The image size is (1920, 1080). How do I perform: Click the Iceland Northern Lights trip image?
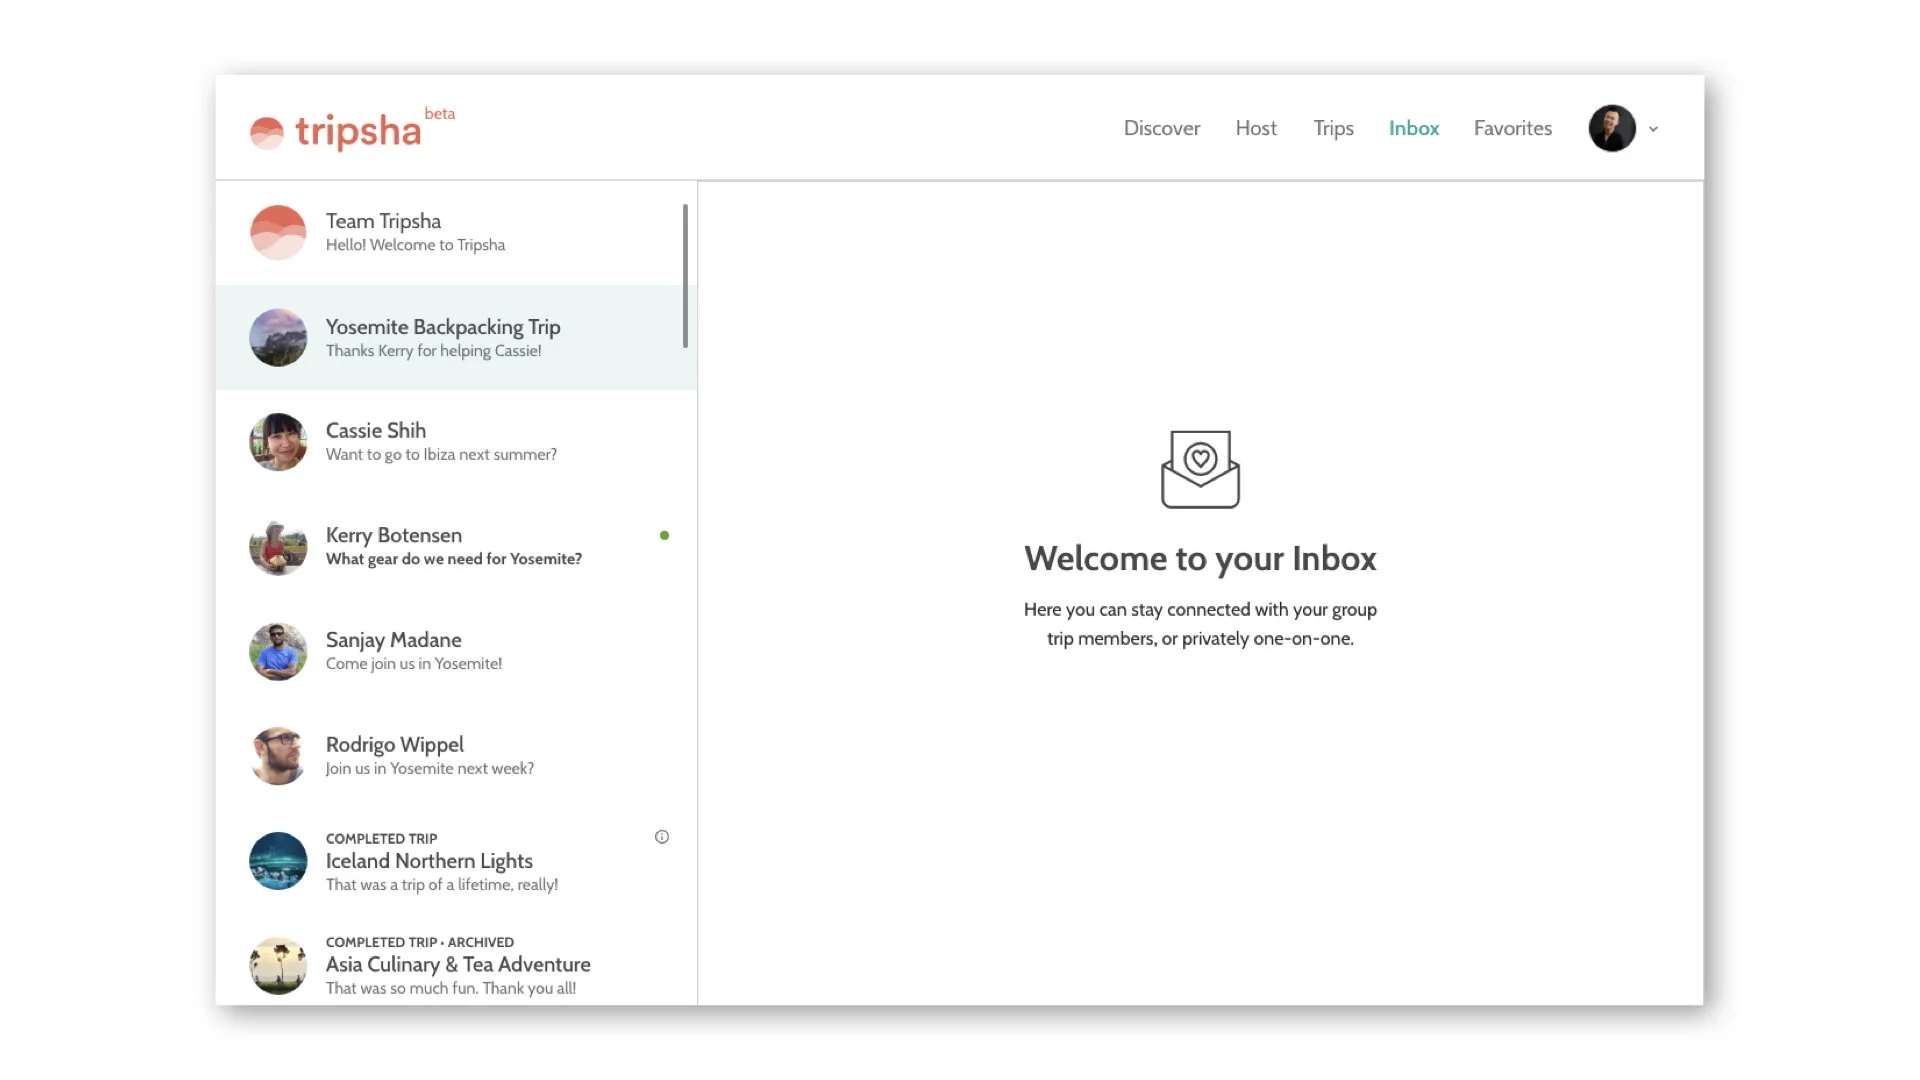[x=278, y=861]
